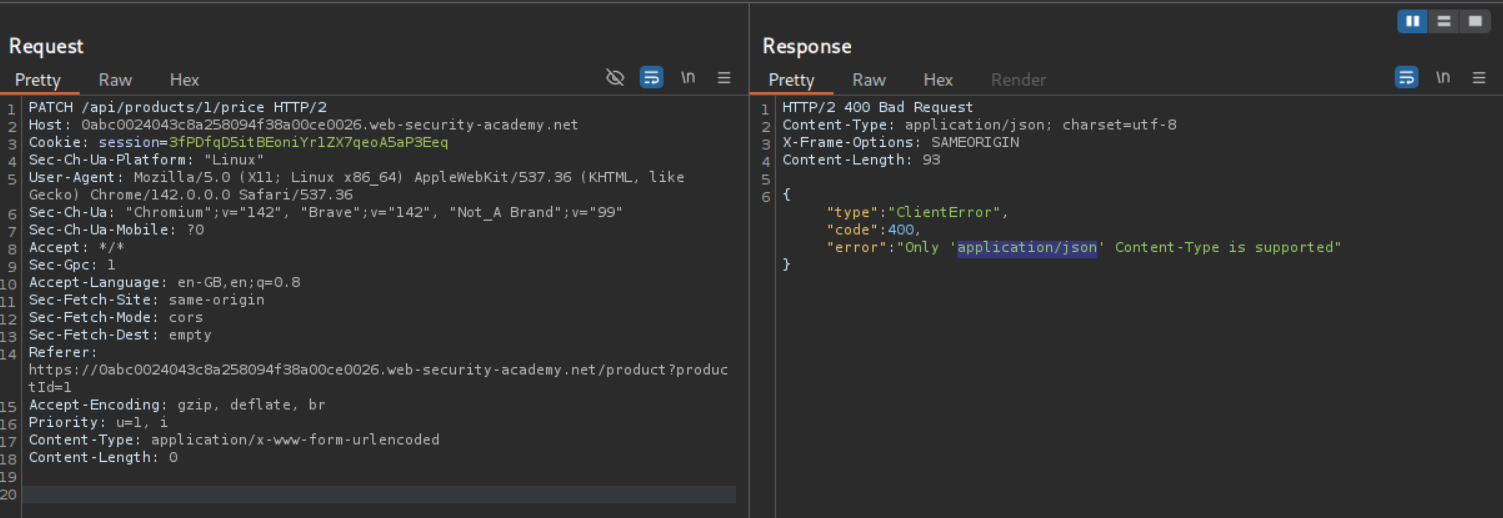Click the PATCH /api/products/1/price request line
Viewport: 1503px width, 518px height.
[x=177, y=107]
